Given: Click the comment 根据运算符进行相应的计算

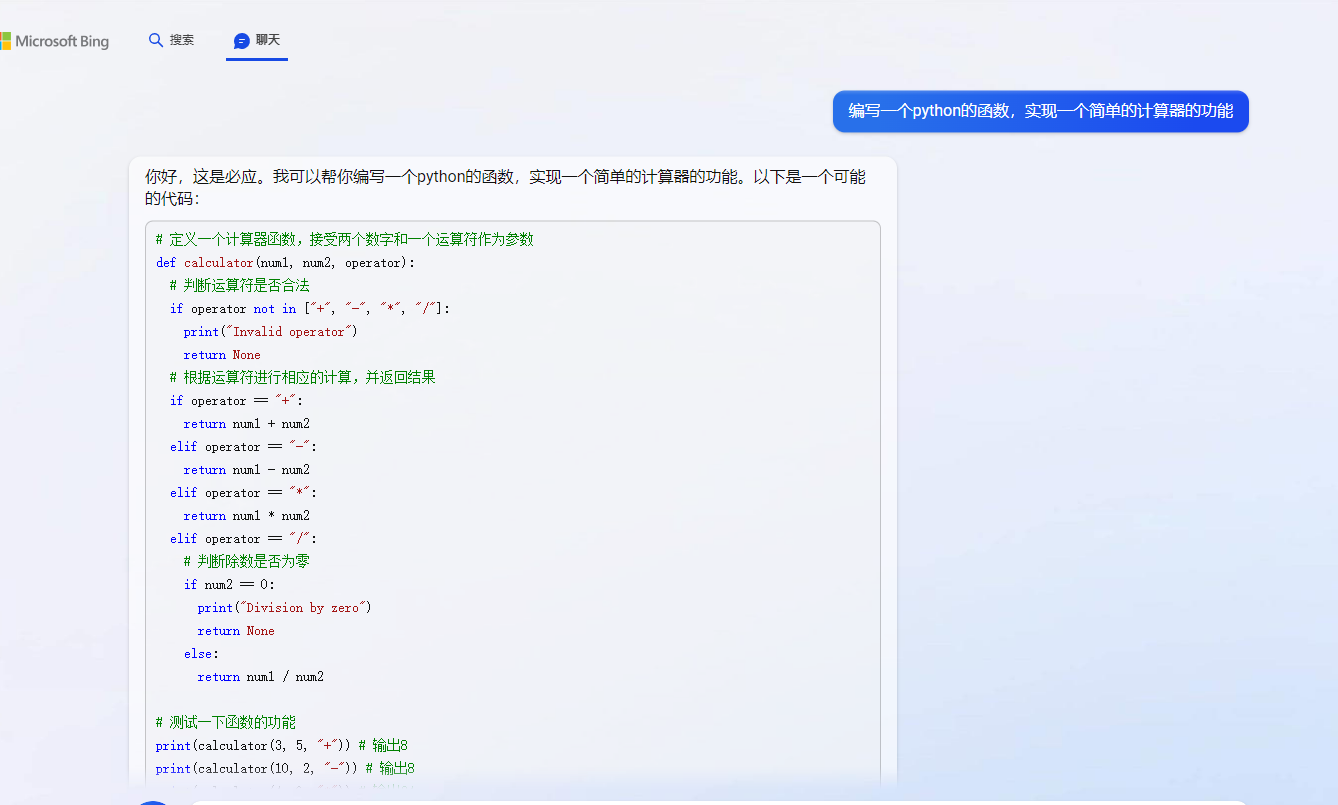Looking at the screenshot, I should [303, 378].
